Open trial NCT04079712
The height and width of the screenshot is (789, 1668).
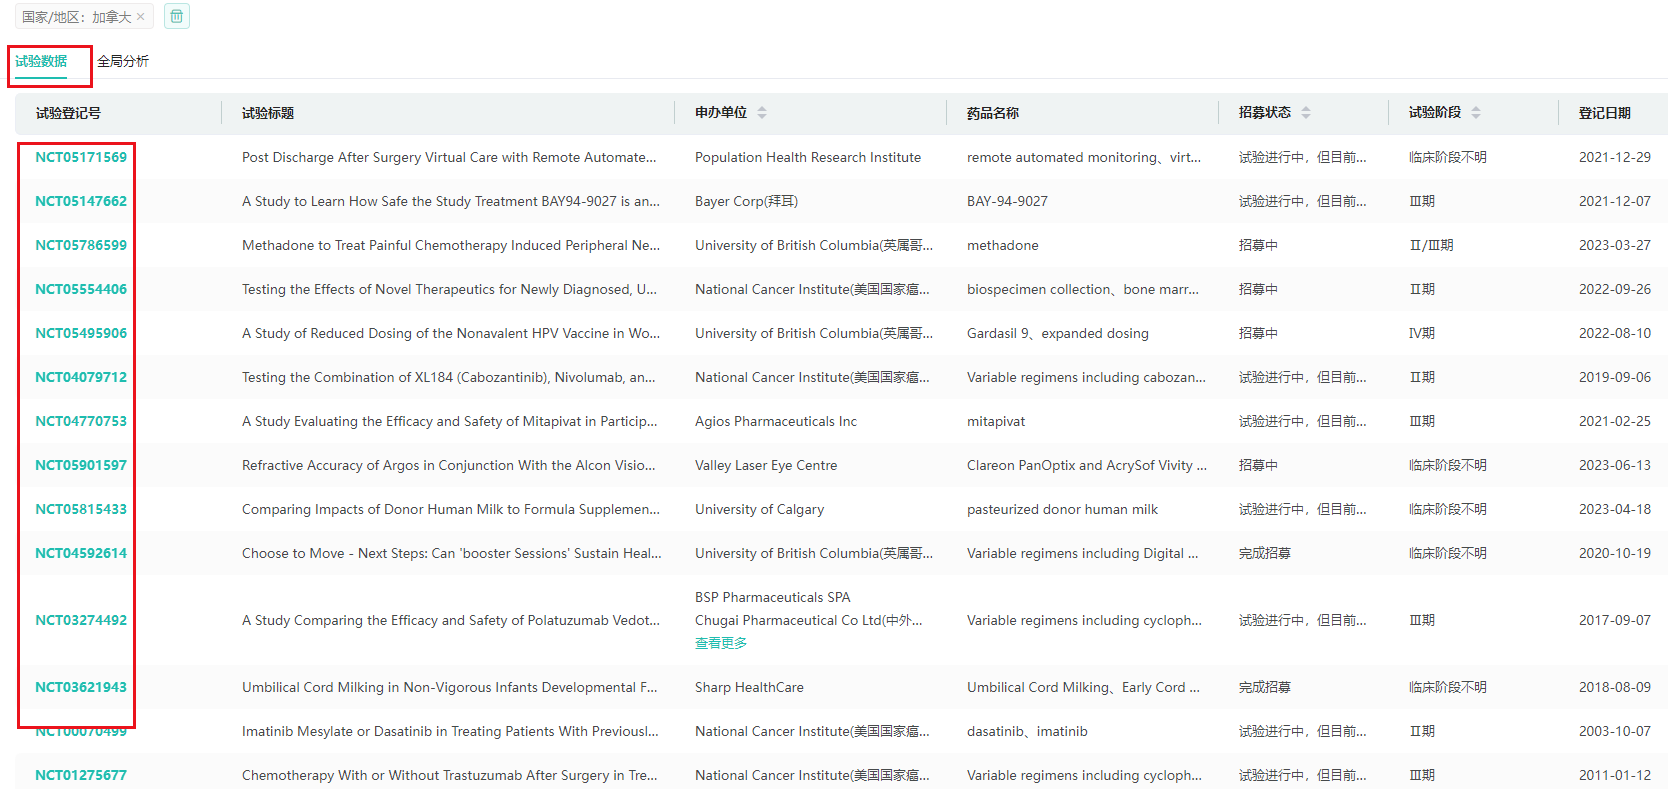(x=81, y=377)
